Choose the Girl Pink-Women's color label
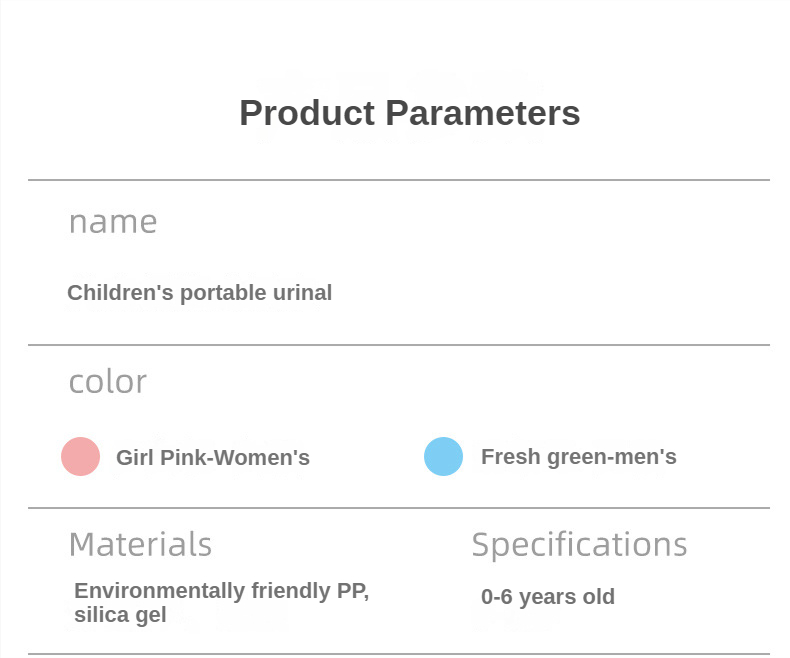790x658 pixels. (213, 458)
